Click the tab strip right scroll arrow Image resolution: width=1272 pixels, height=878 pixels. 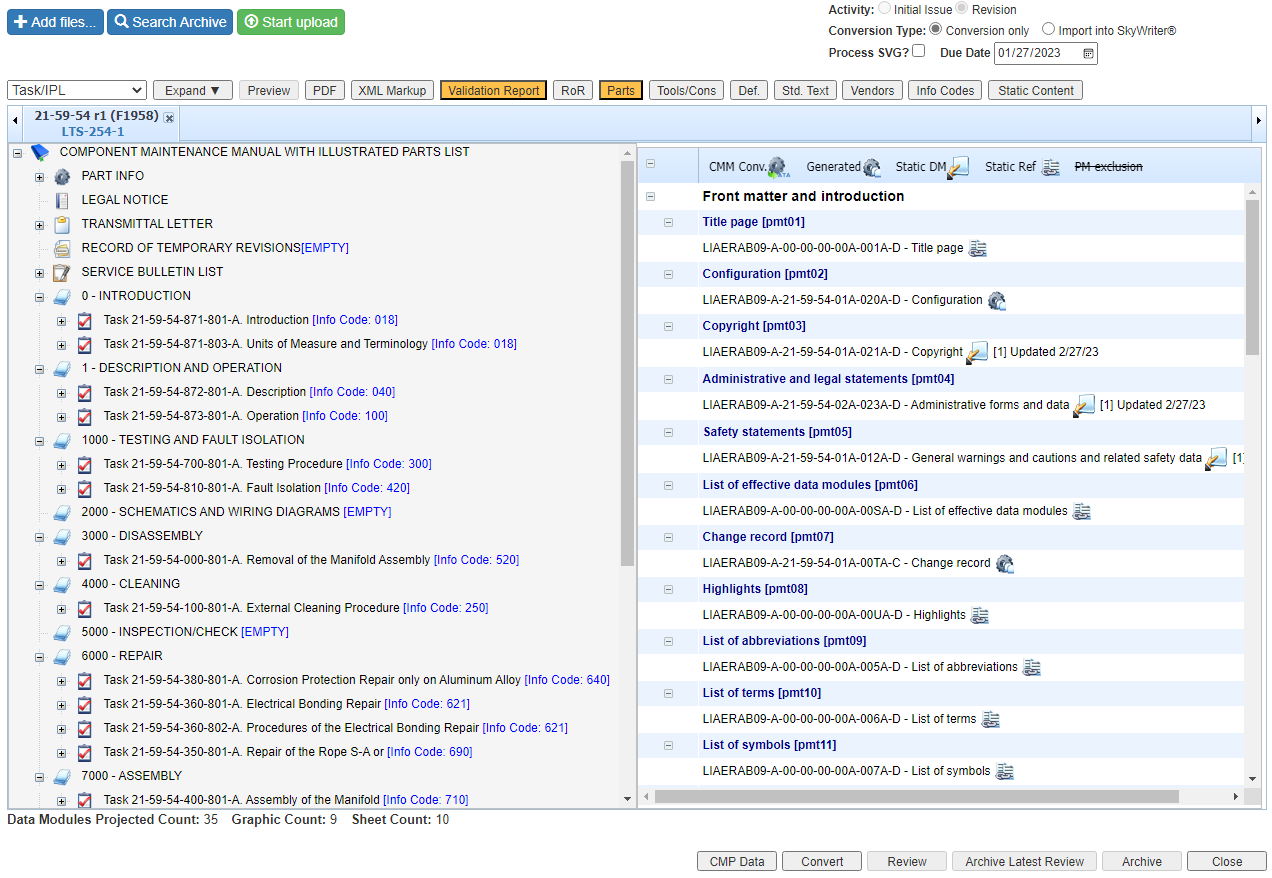(x=1259, y=121)
